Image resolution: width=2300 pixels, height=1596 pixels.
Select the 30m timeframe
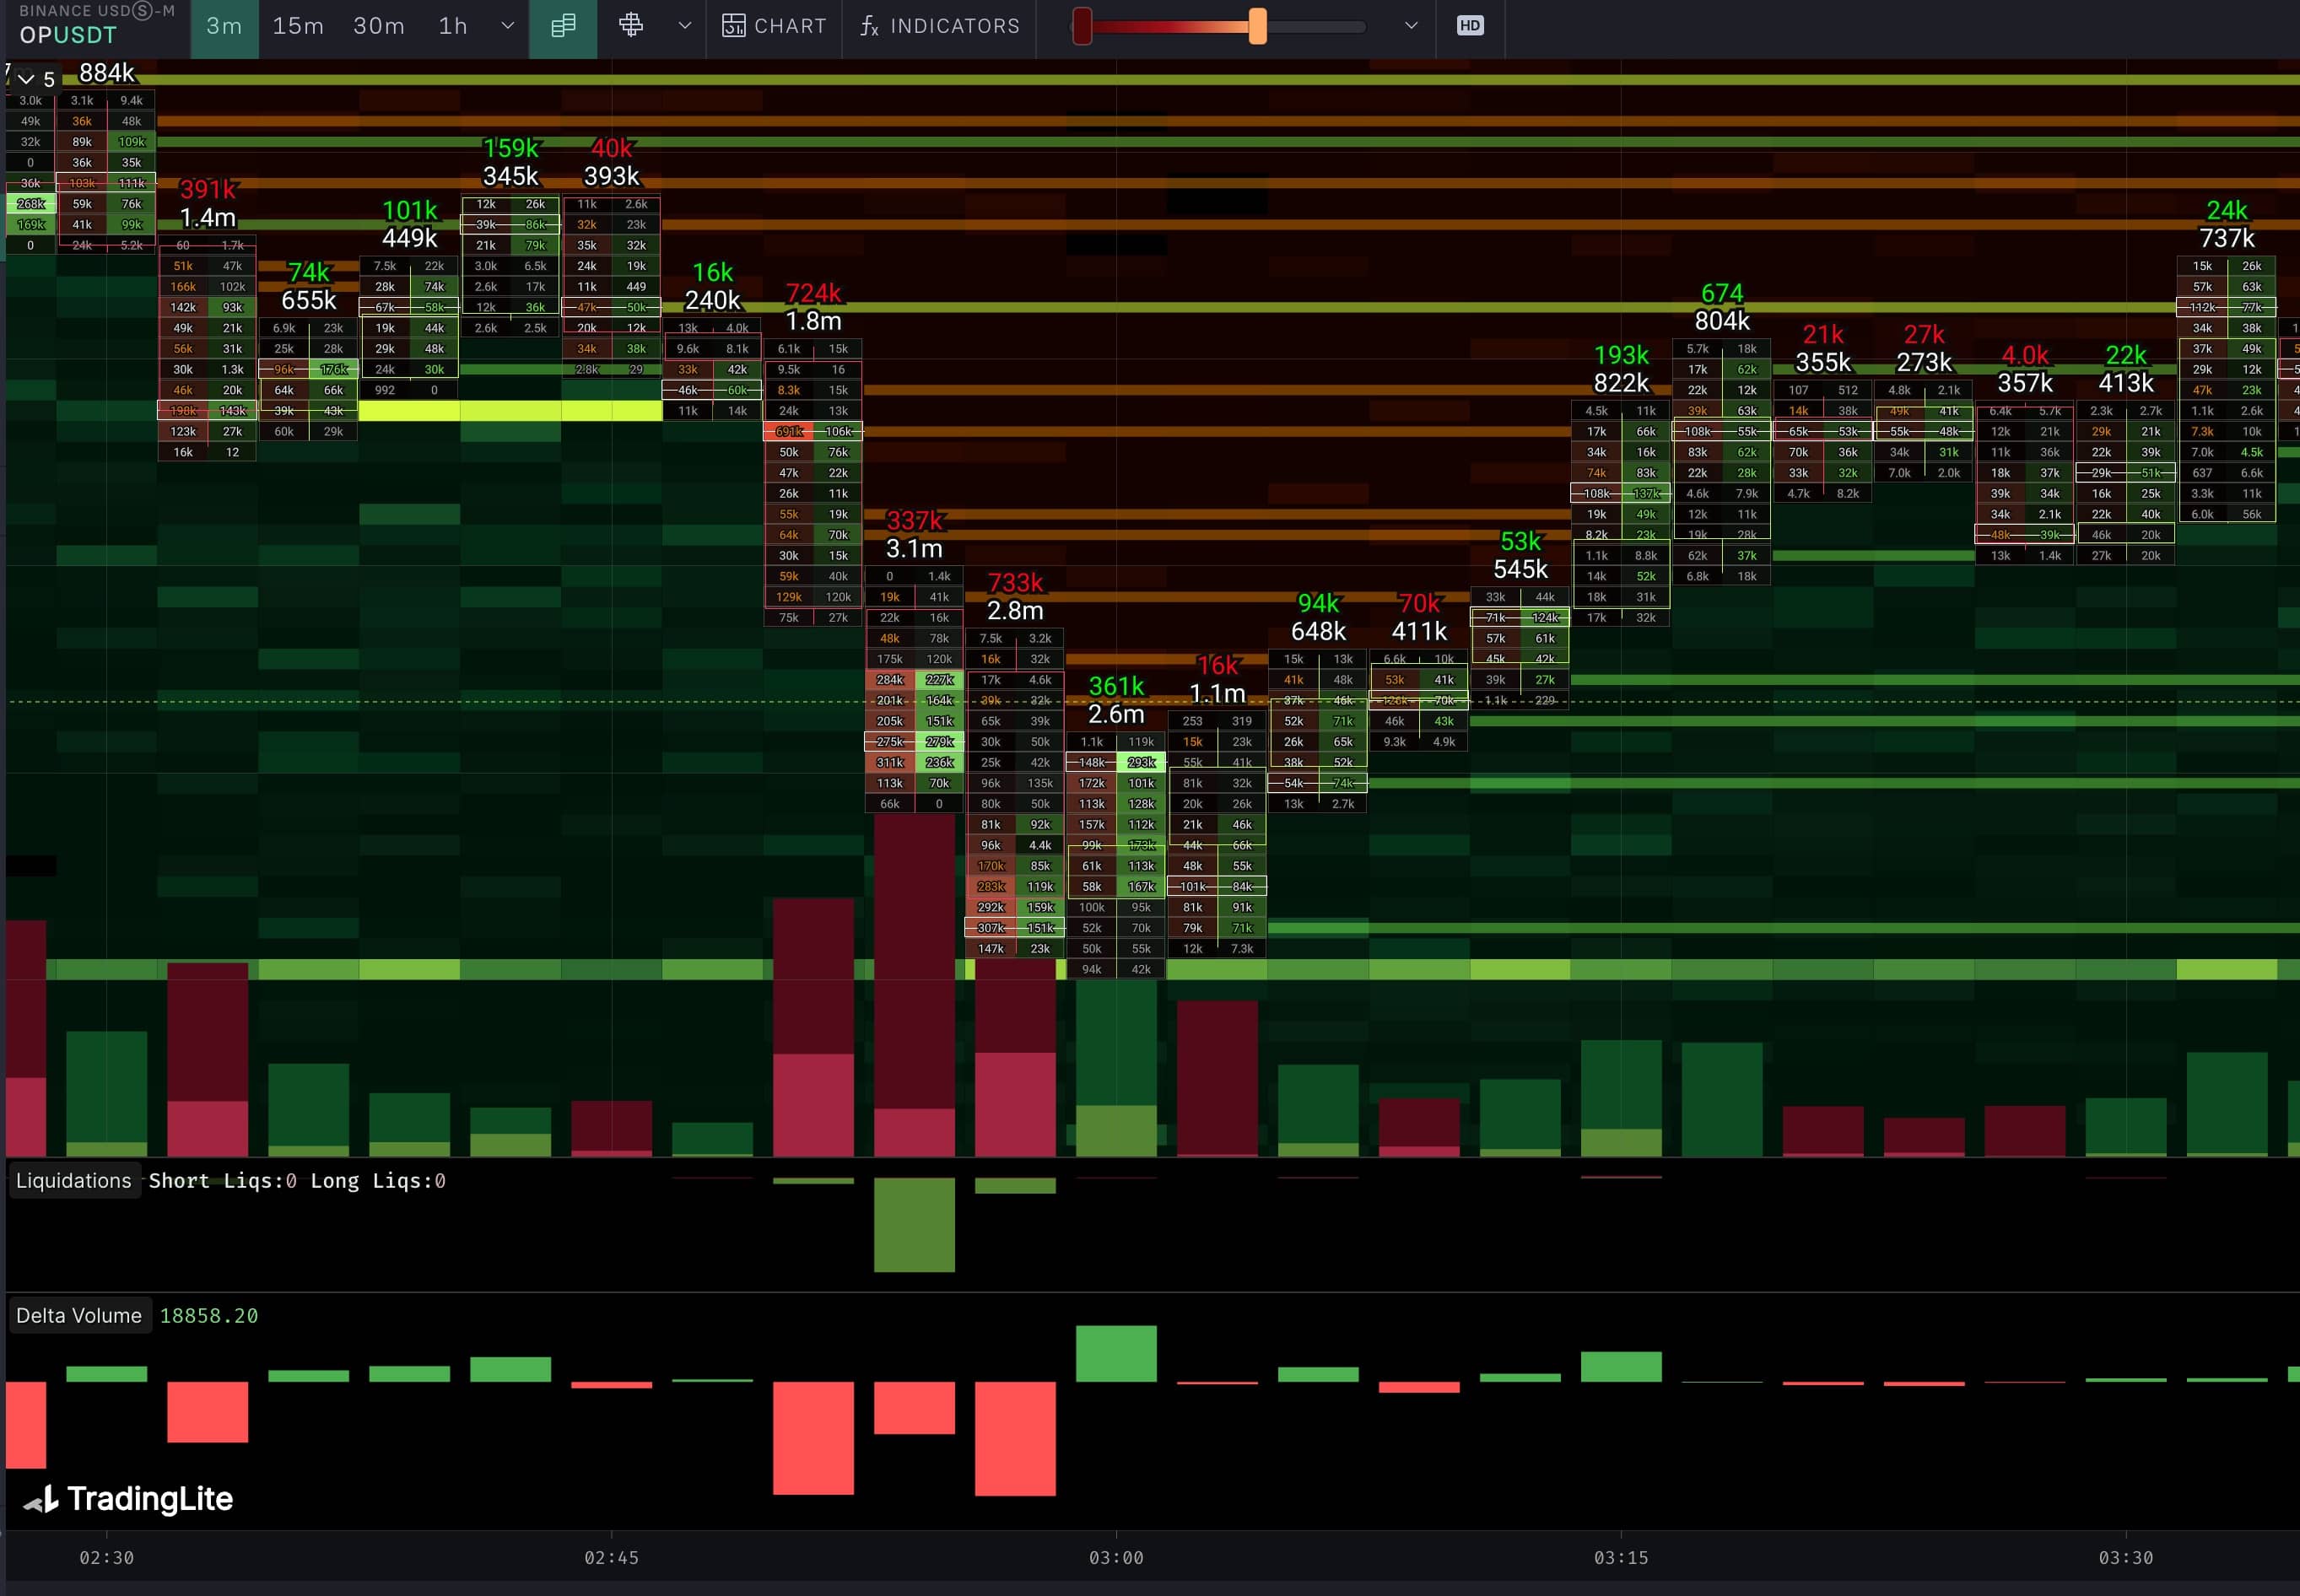pyautogui.click(x=378, y=26)
